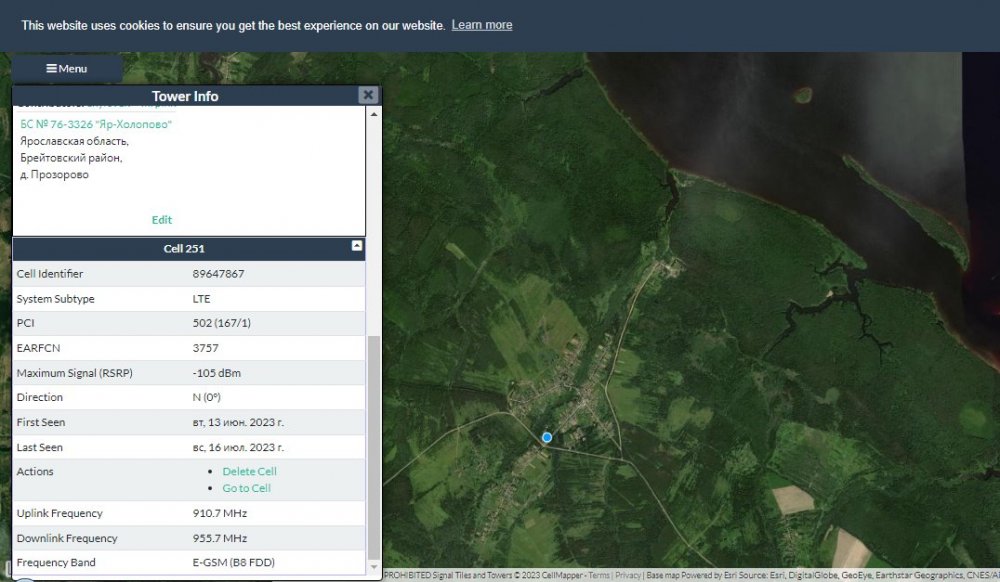Click the Delete Cell action link
The width and height of the screenshot is (1000, 582).
click(249, 472)
